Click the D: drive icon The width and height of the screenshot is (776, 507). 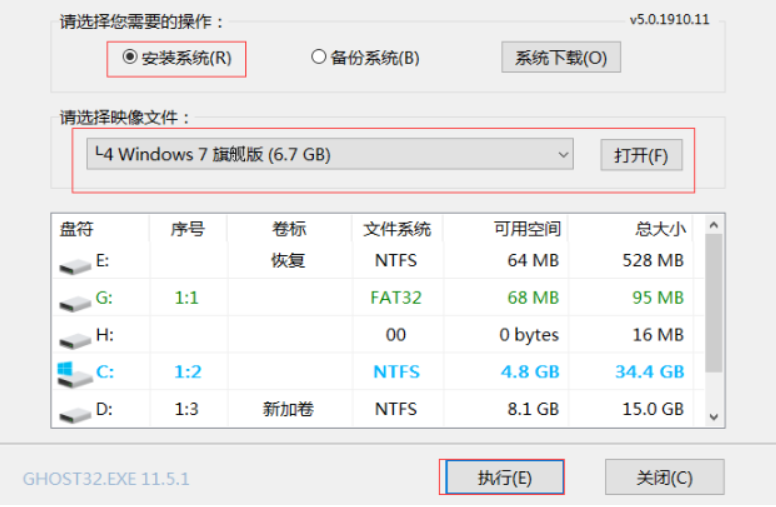[75, 412]
